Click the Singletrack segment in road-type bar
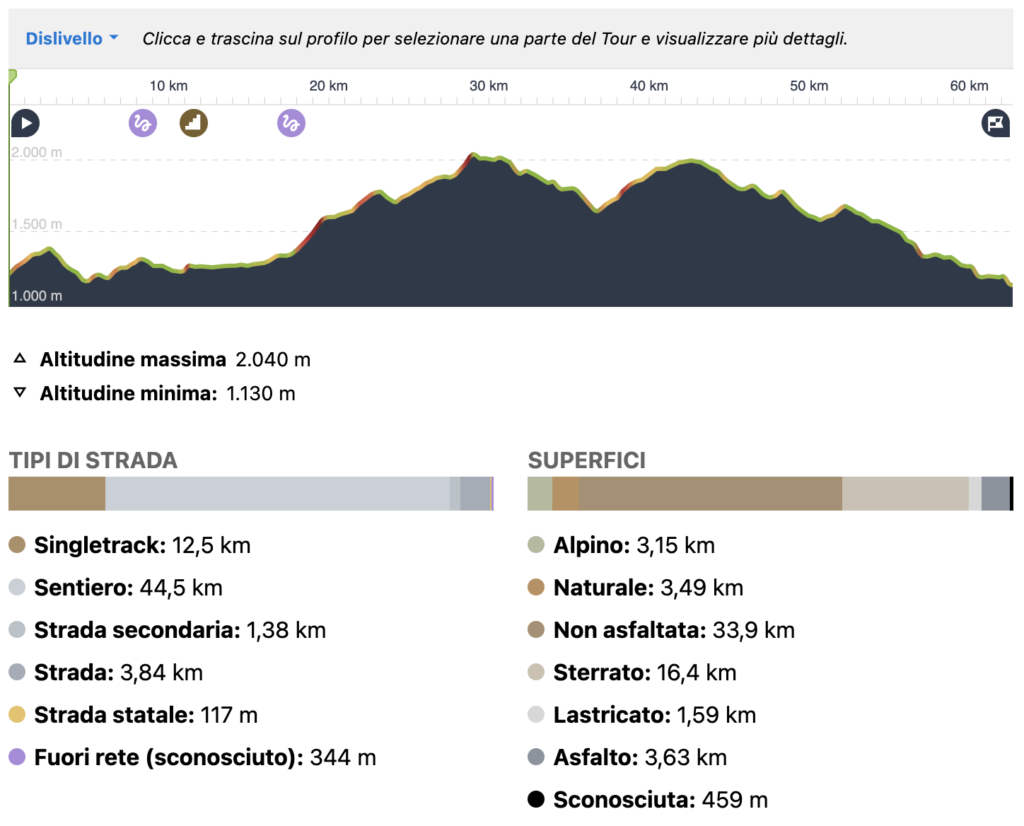Screen dimensions: 1024x826 [57, 494]
